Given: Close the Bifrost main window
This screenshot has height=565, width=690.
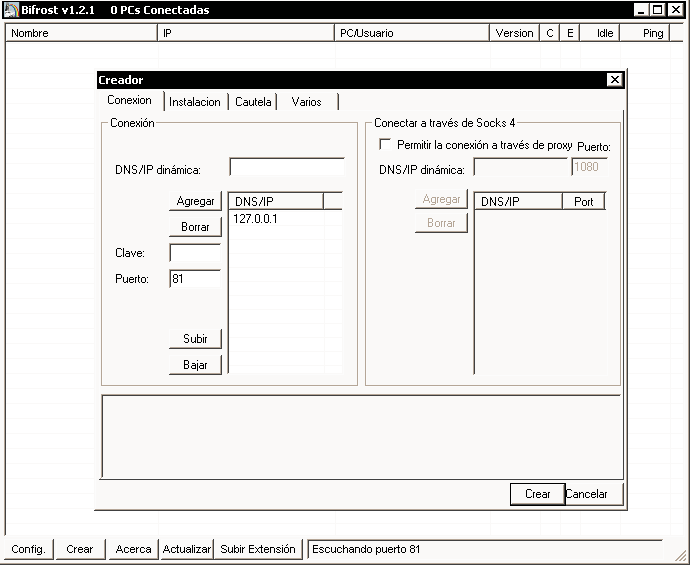Looking at the screenshot, I should pos(675,10).
